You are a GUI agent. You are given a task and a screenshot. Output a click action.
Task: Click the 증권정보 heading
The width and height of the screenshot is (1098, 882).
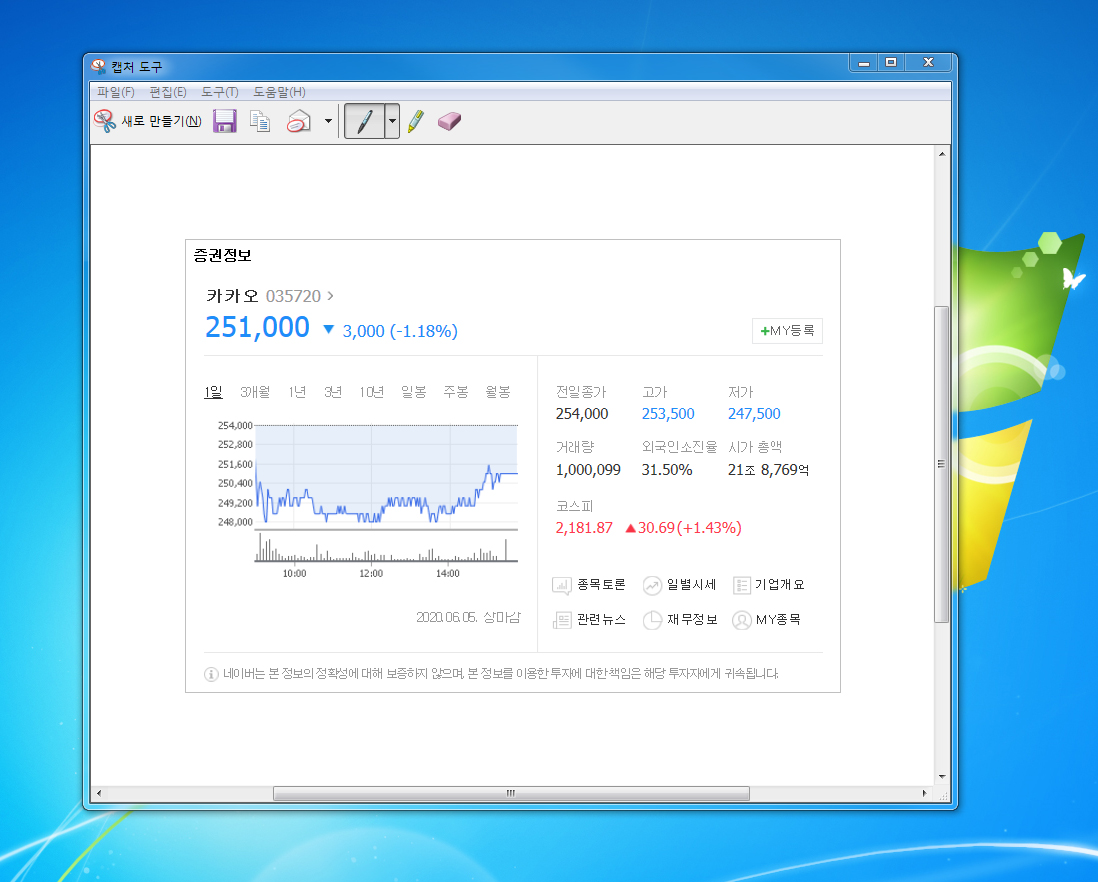tap(223, 256)
